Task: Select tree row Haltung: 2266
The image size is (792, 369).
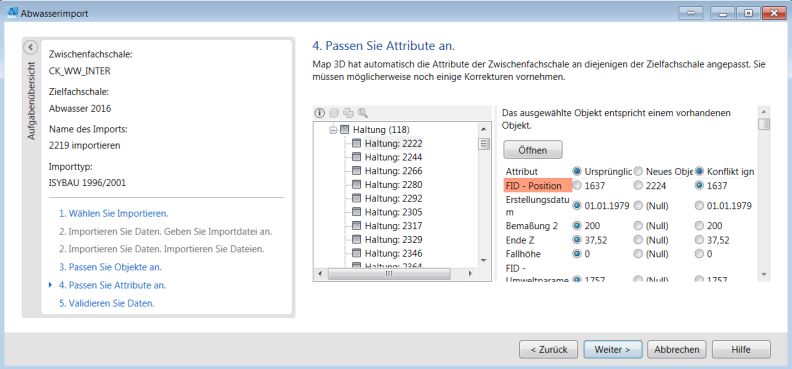Action: click(x=393, y=171)
